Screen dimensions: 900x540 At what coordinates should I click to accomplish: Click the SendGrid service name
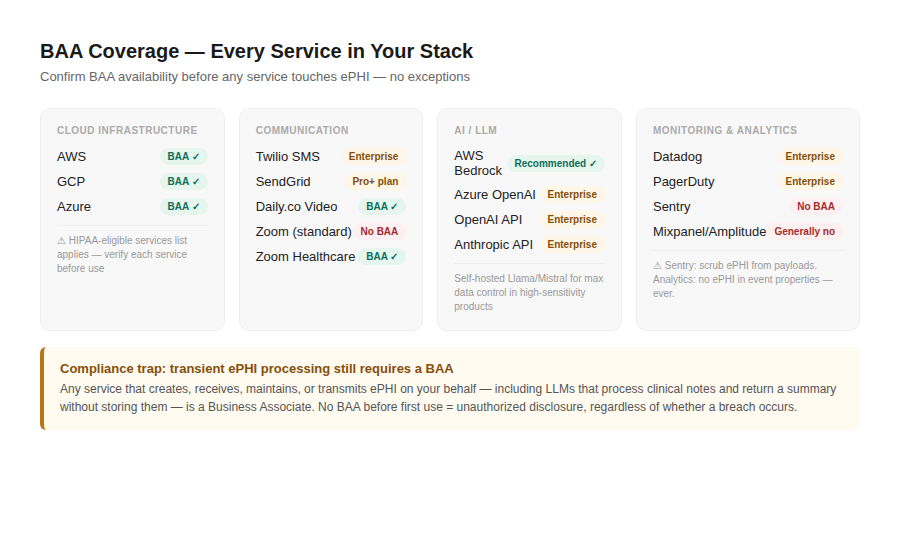[283, 182]
